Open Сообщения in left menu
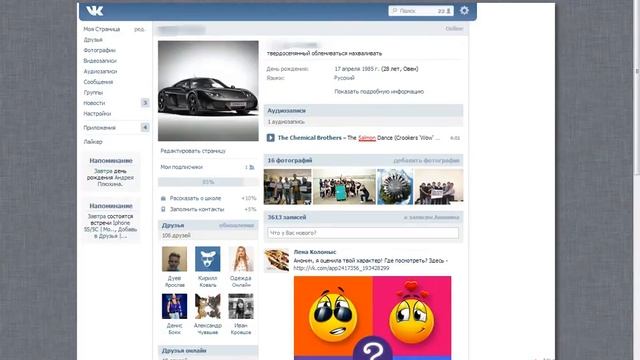The height and width of the screenshot is (360, 640). pos(98,82)
